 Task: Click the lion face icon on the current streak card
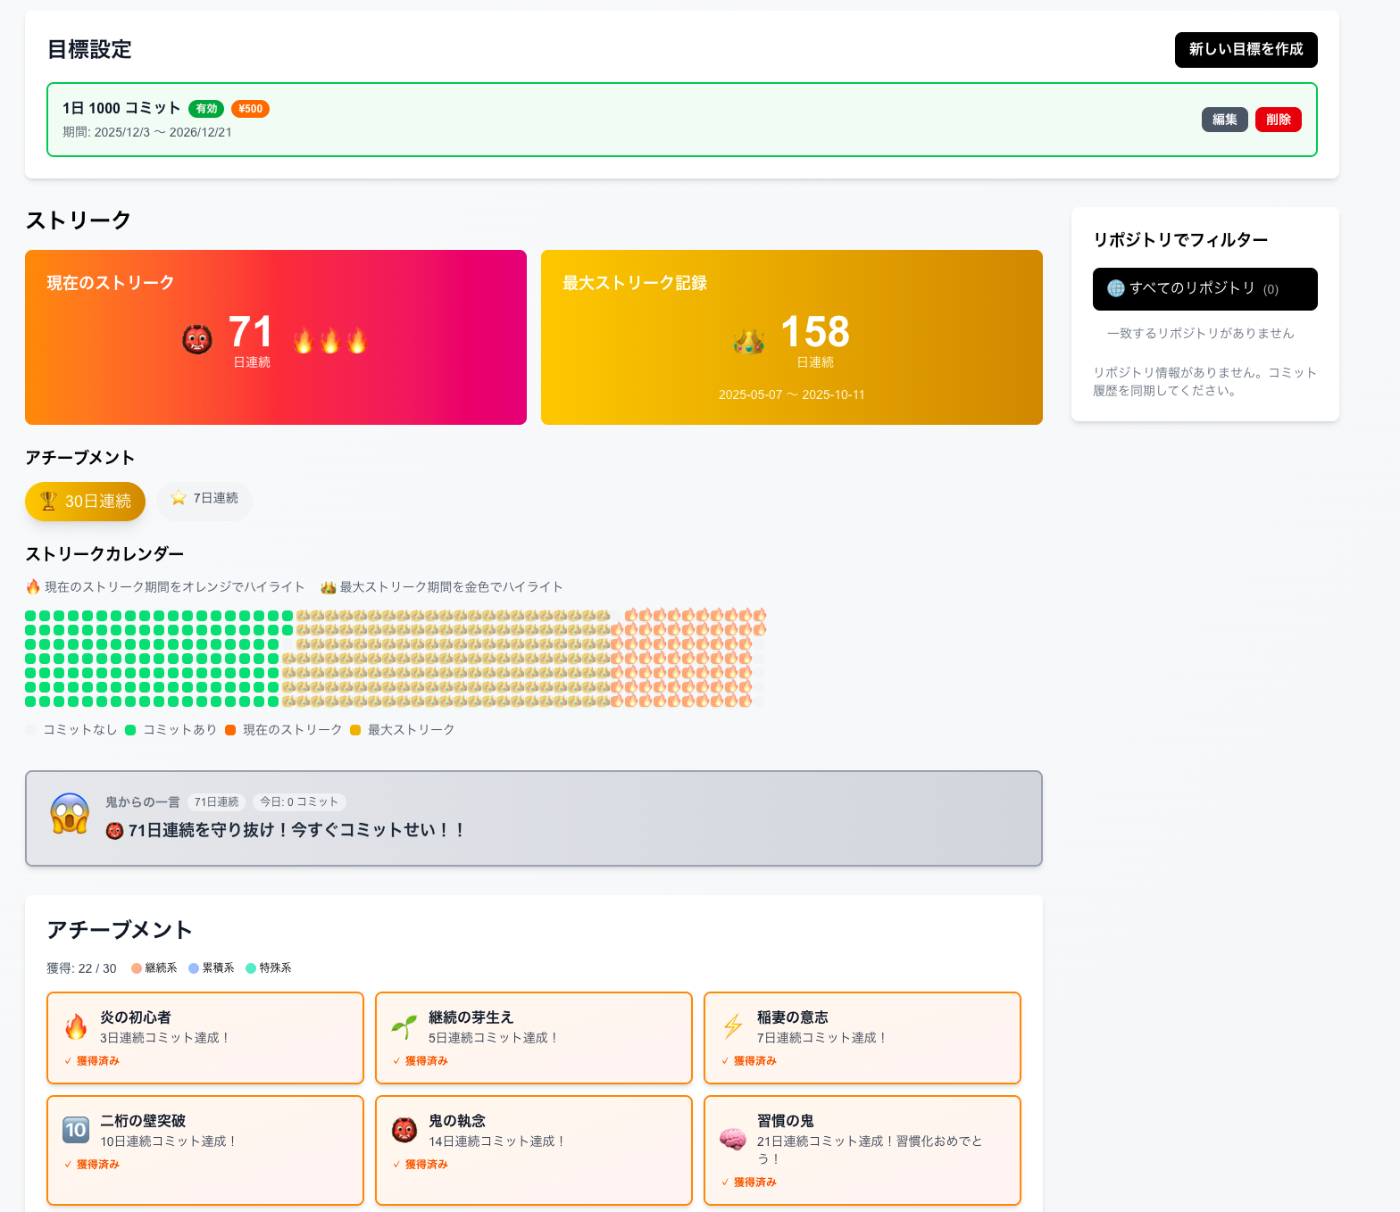[196, 337]
